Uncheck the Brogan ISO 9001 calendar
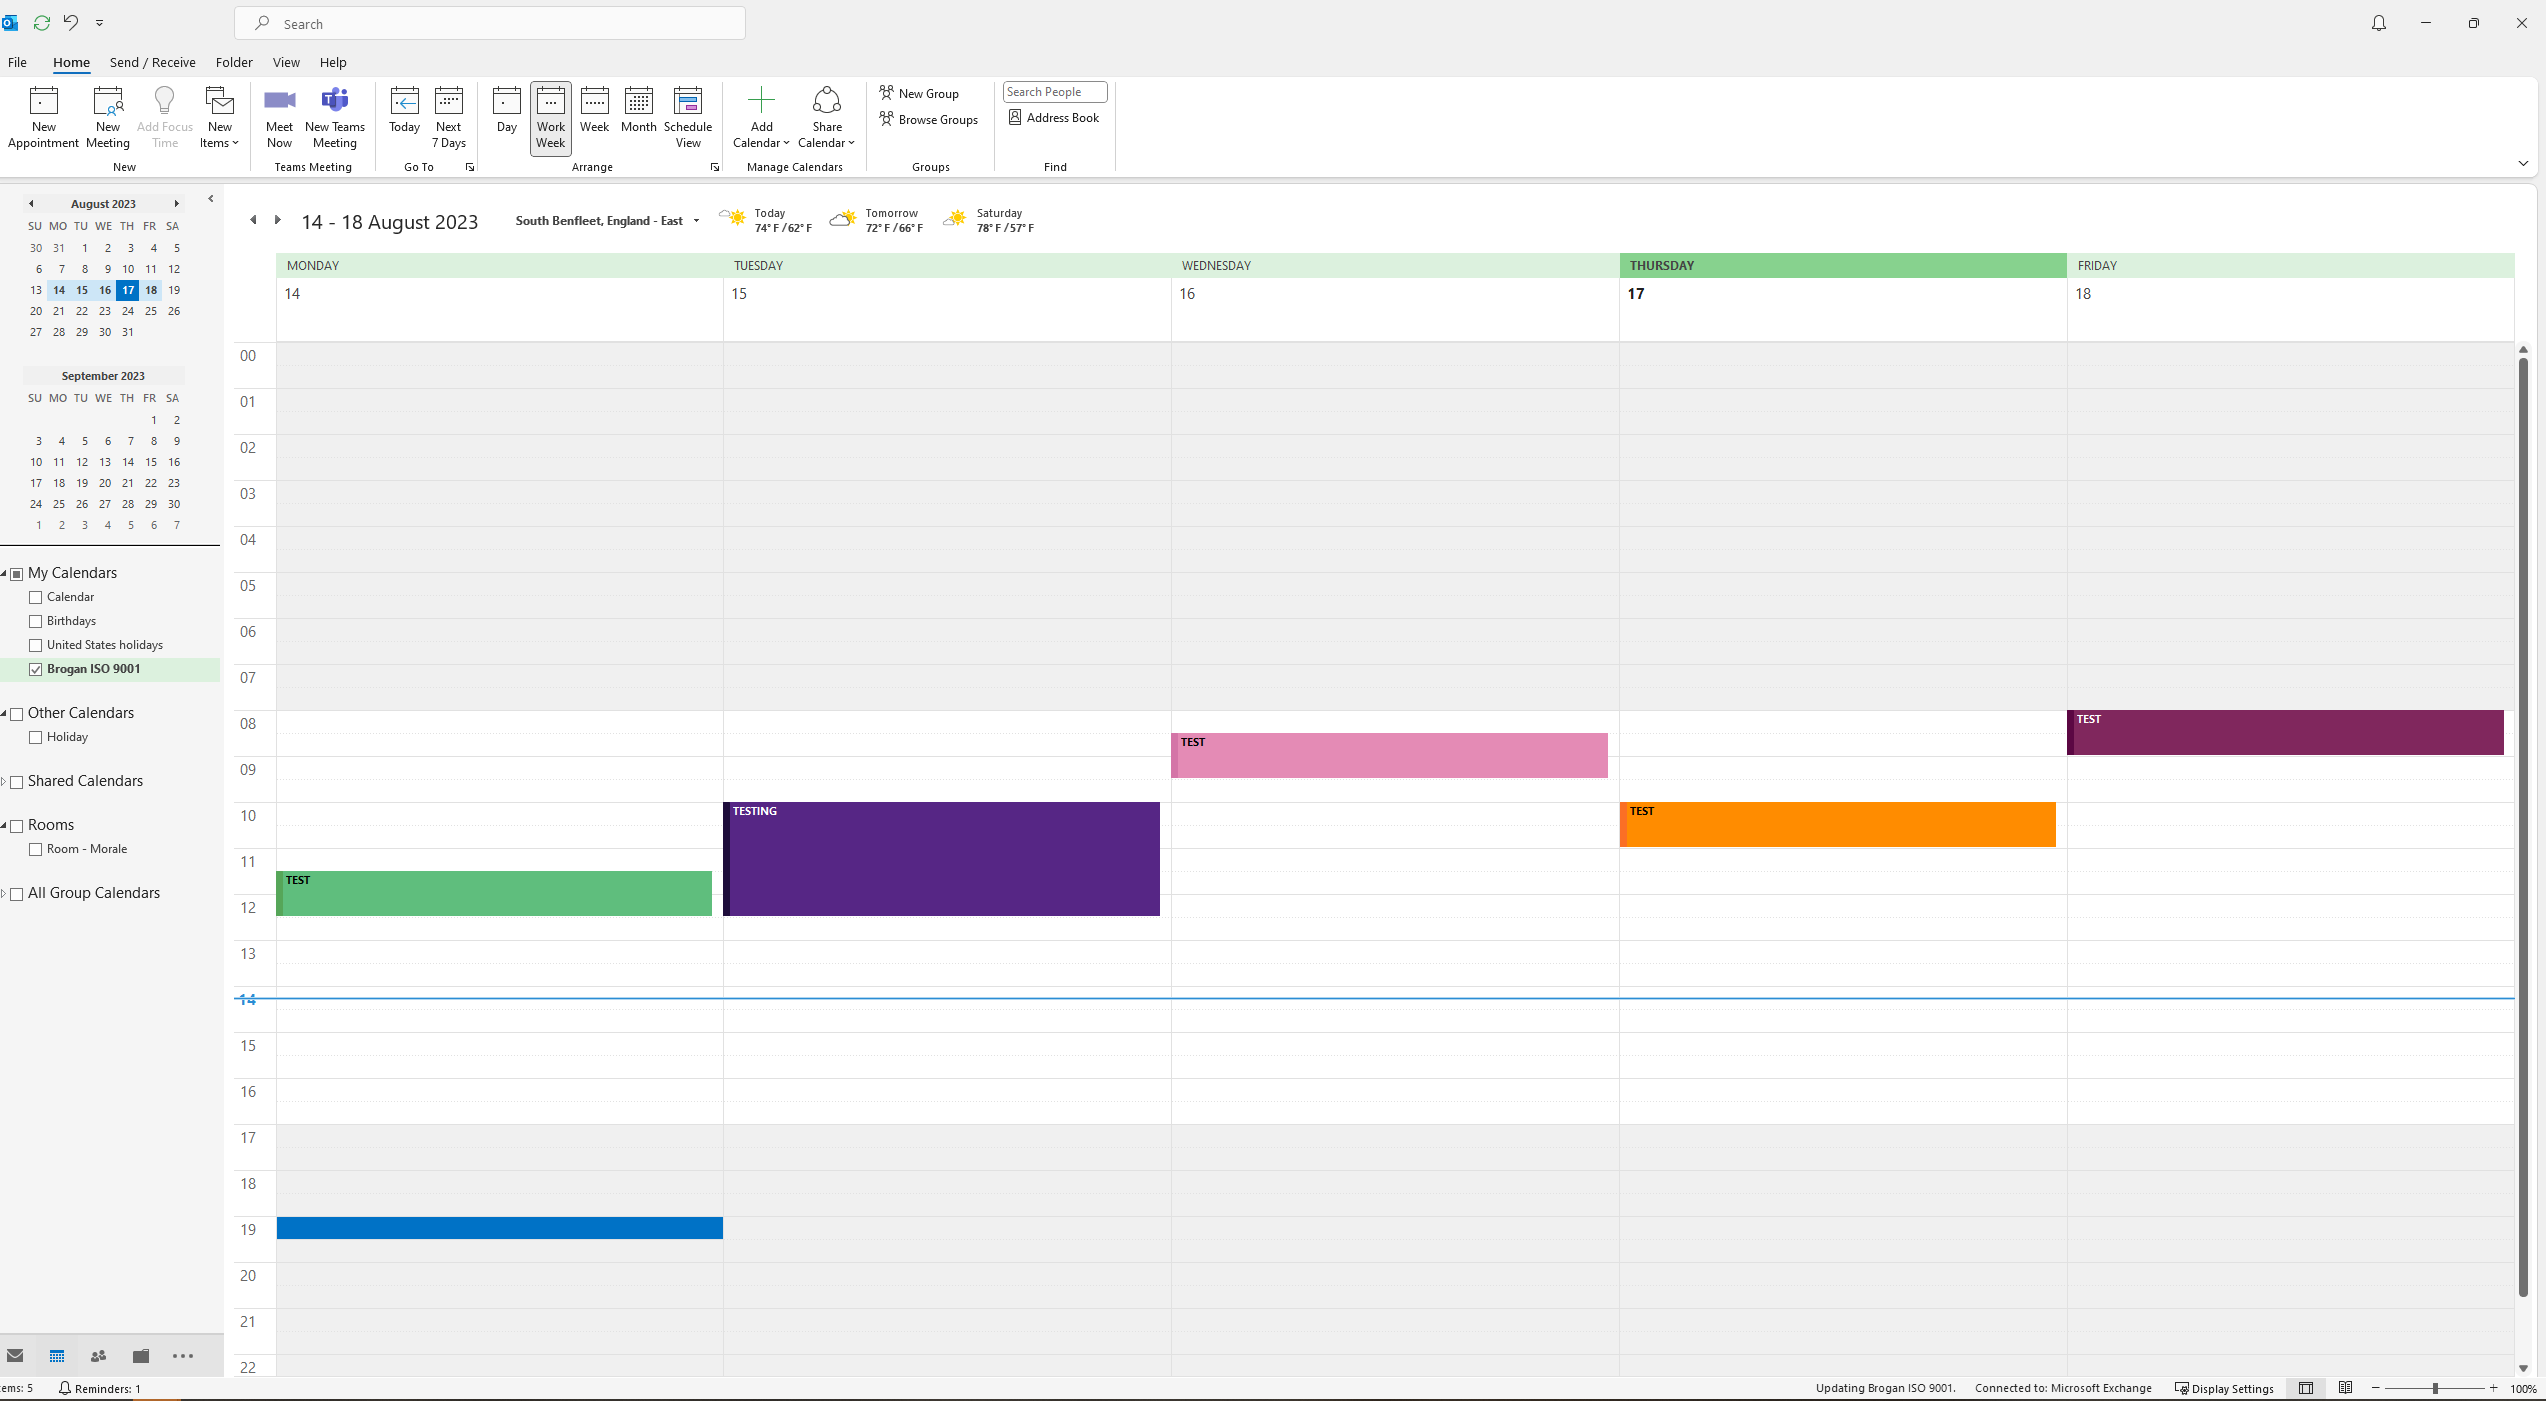The width and height of the screenshot is (2546, 1401). pos(36,669)
